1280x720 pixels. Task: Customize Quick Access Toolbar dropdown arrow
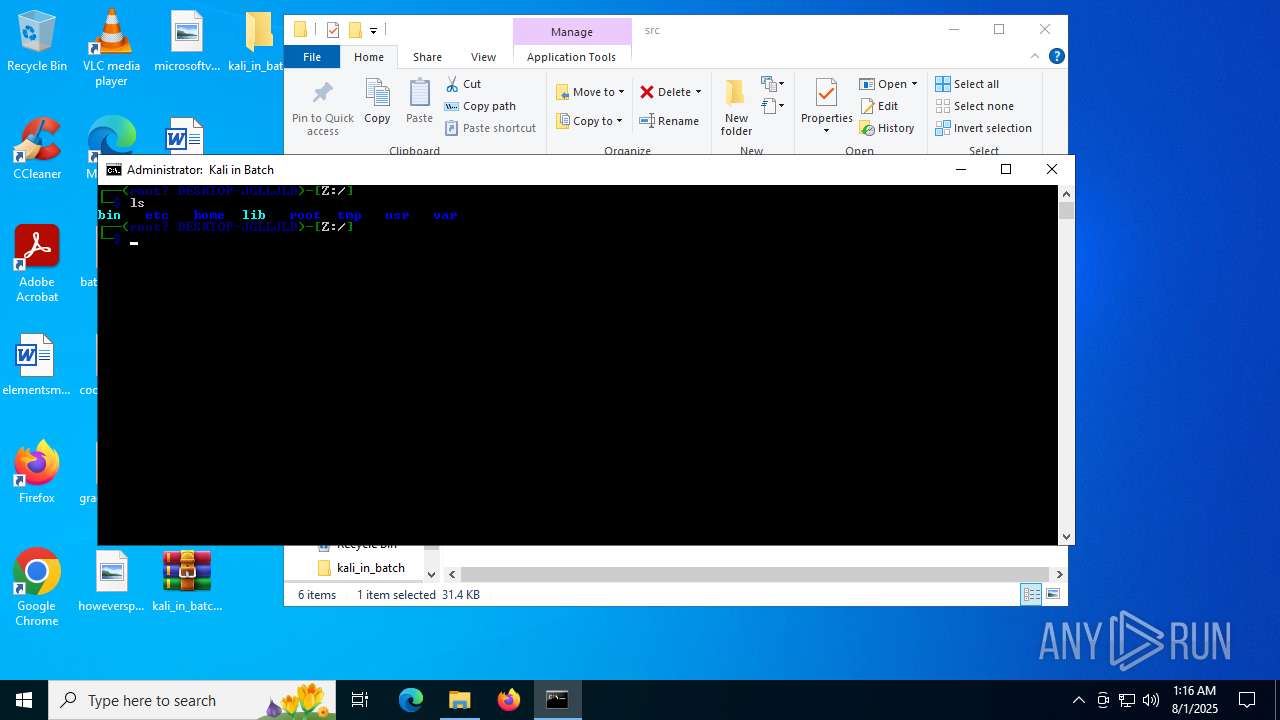coord(373,31)
